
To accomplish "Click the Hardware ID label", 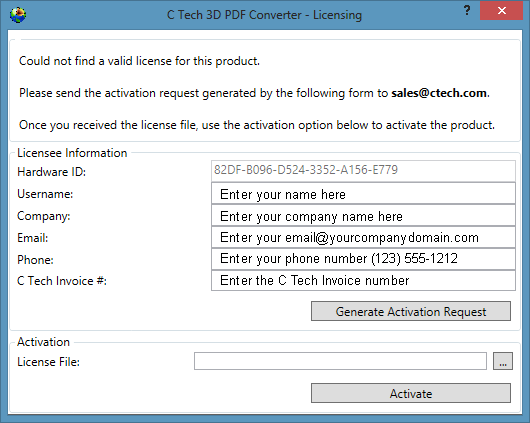I will 51,172.
